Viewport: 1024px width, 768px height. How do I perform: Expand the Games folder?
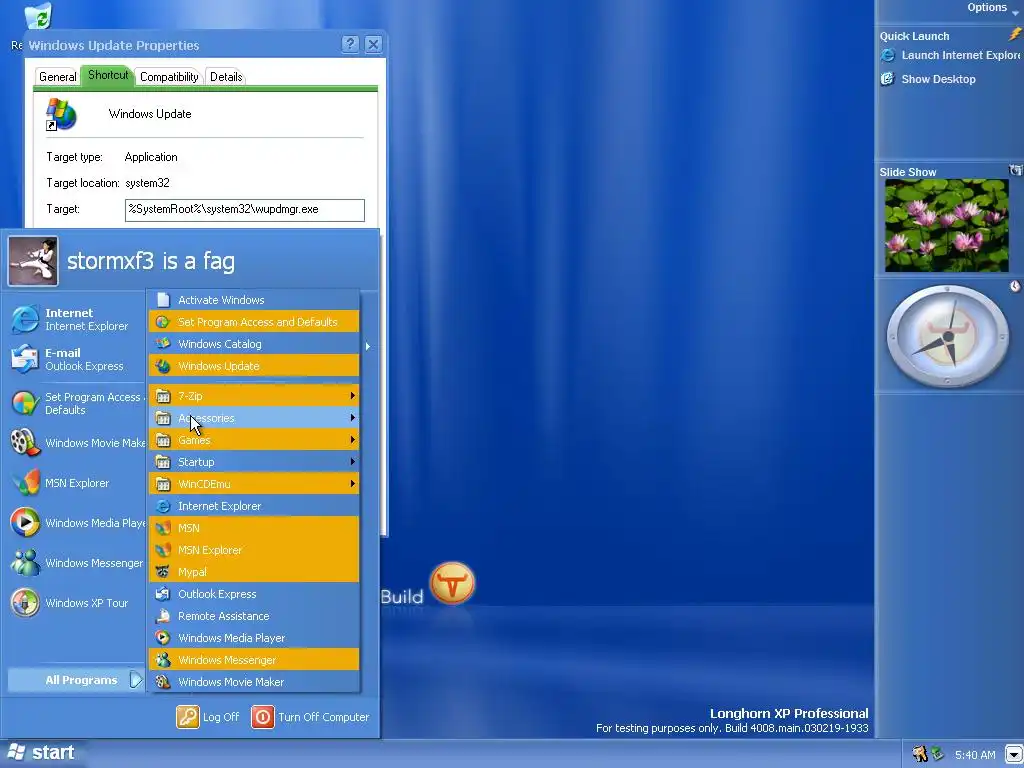coord(254,440)
